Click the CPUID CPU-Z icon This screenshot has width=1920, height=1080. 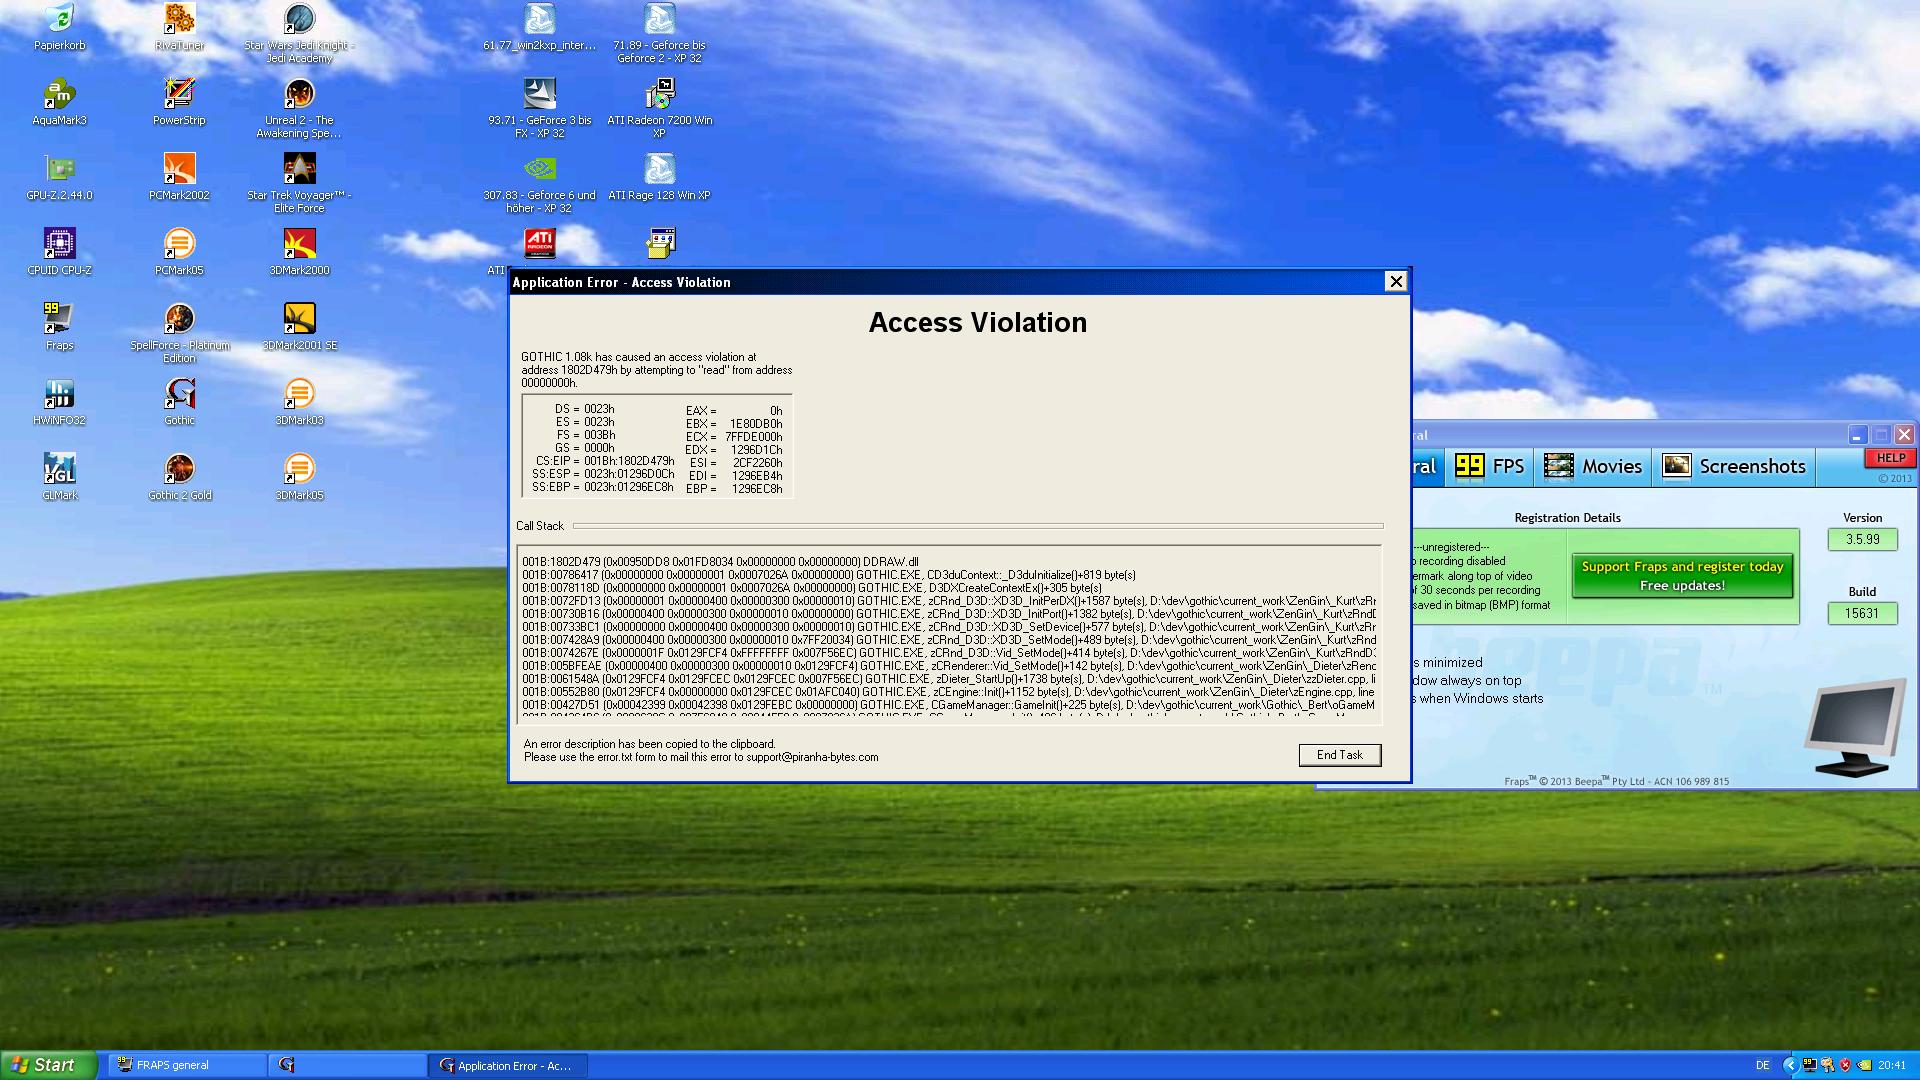click(x=59, y=245)
